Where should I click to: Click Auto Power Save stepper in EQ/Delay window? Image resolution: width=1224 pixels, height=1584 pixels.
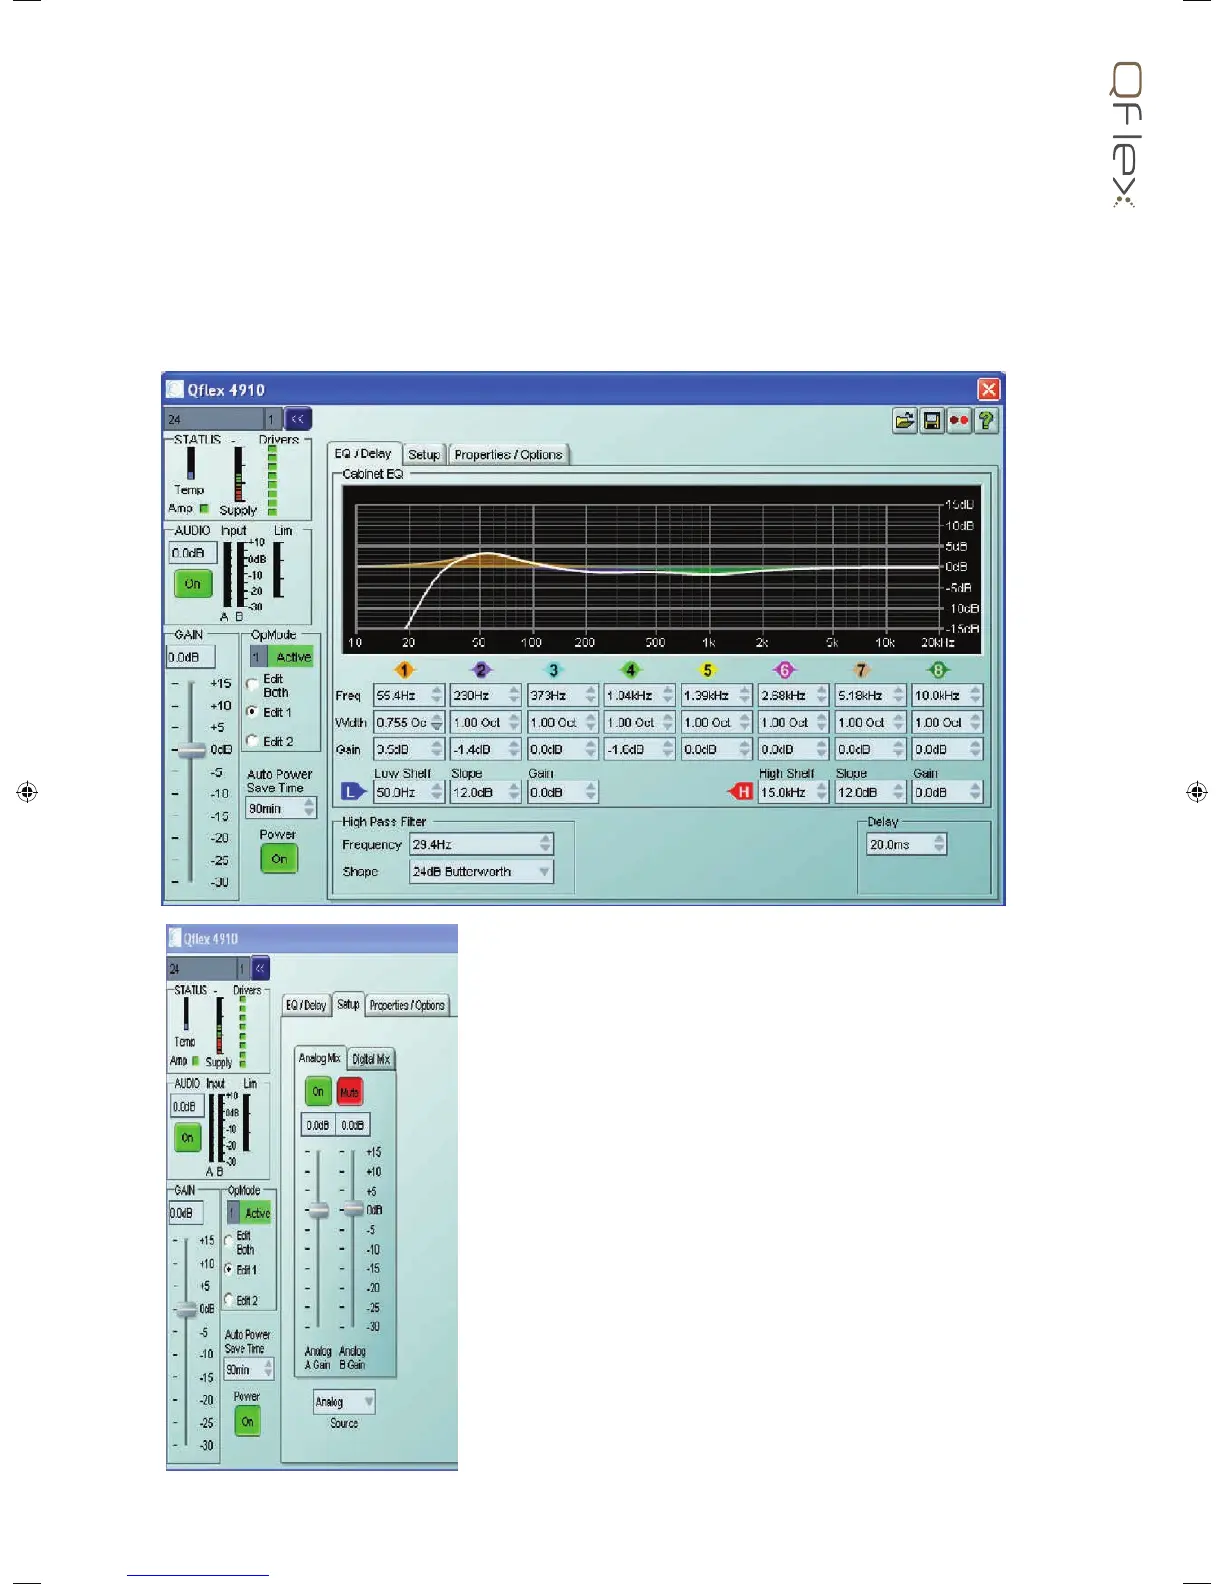click(x=309, y=808)
